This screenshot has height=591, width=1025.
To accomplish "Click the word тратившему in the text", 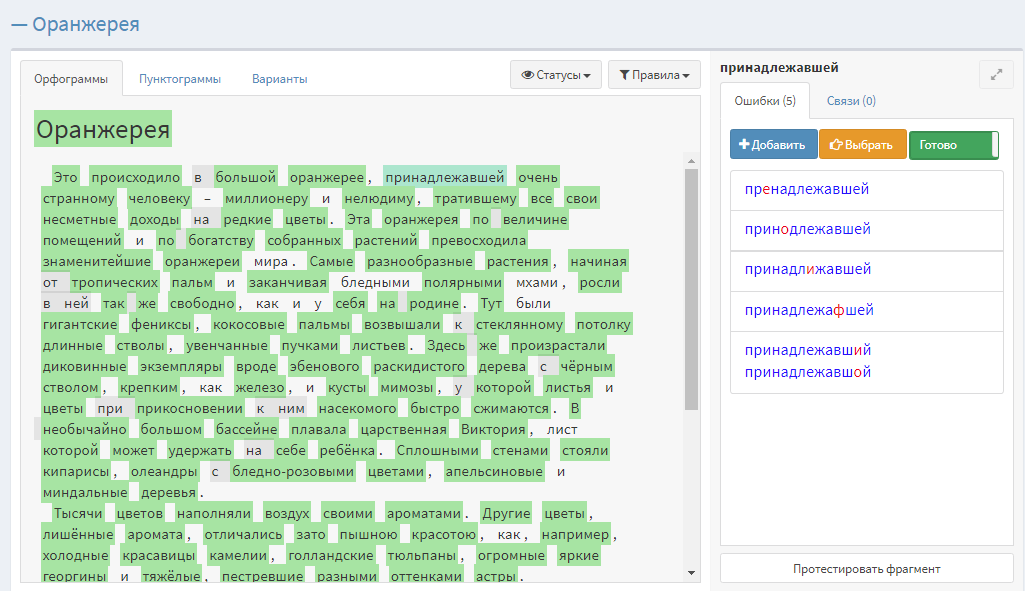I will (475, 198).
